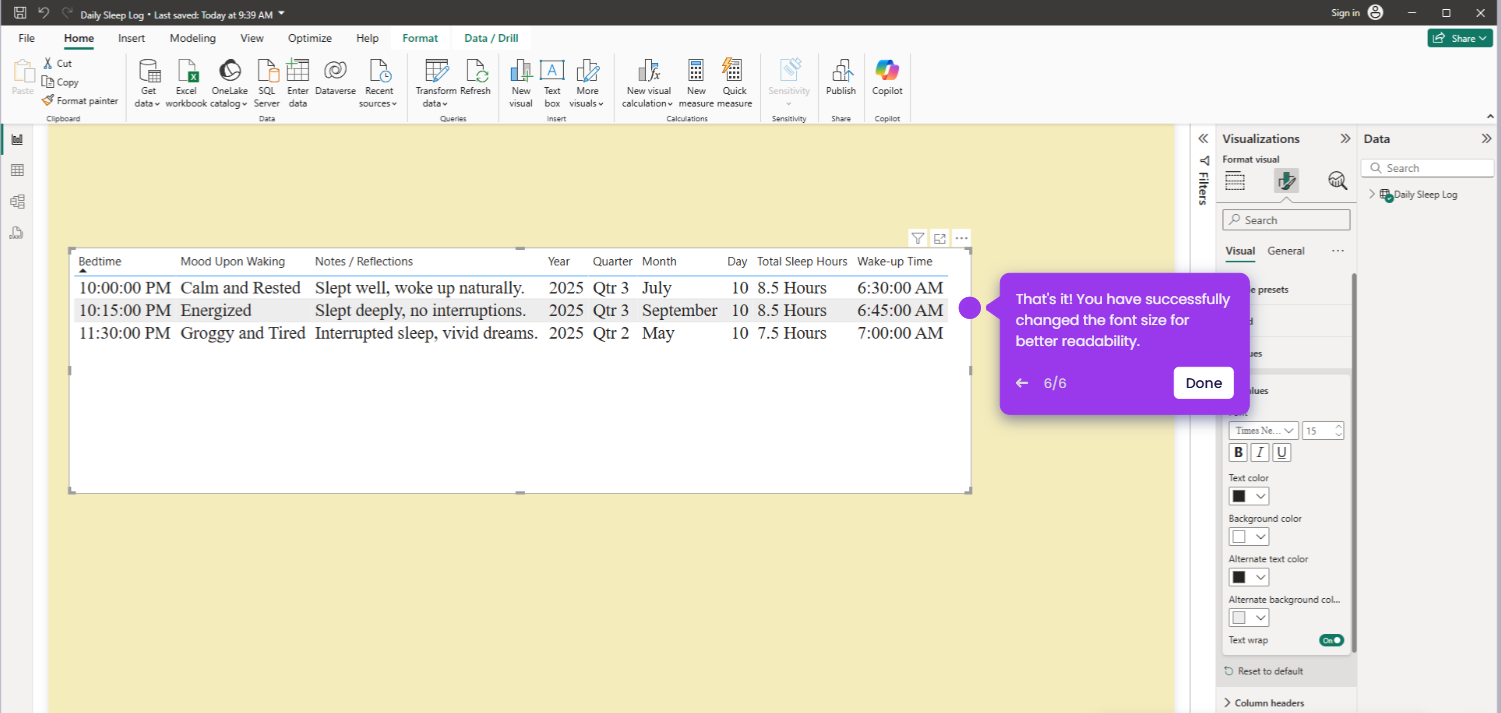Screen dimensions: 1501x713
Task: Switch to the Insert ribbon tab
Action: 131,38
